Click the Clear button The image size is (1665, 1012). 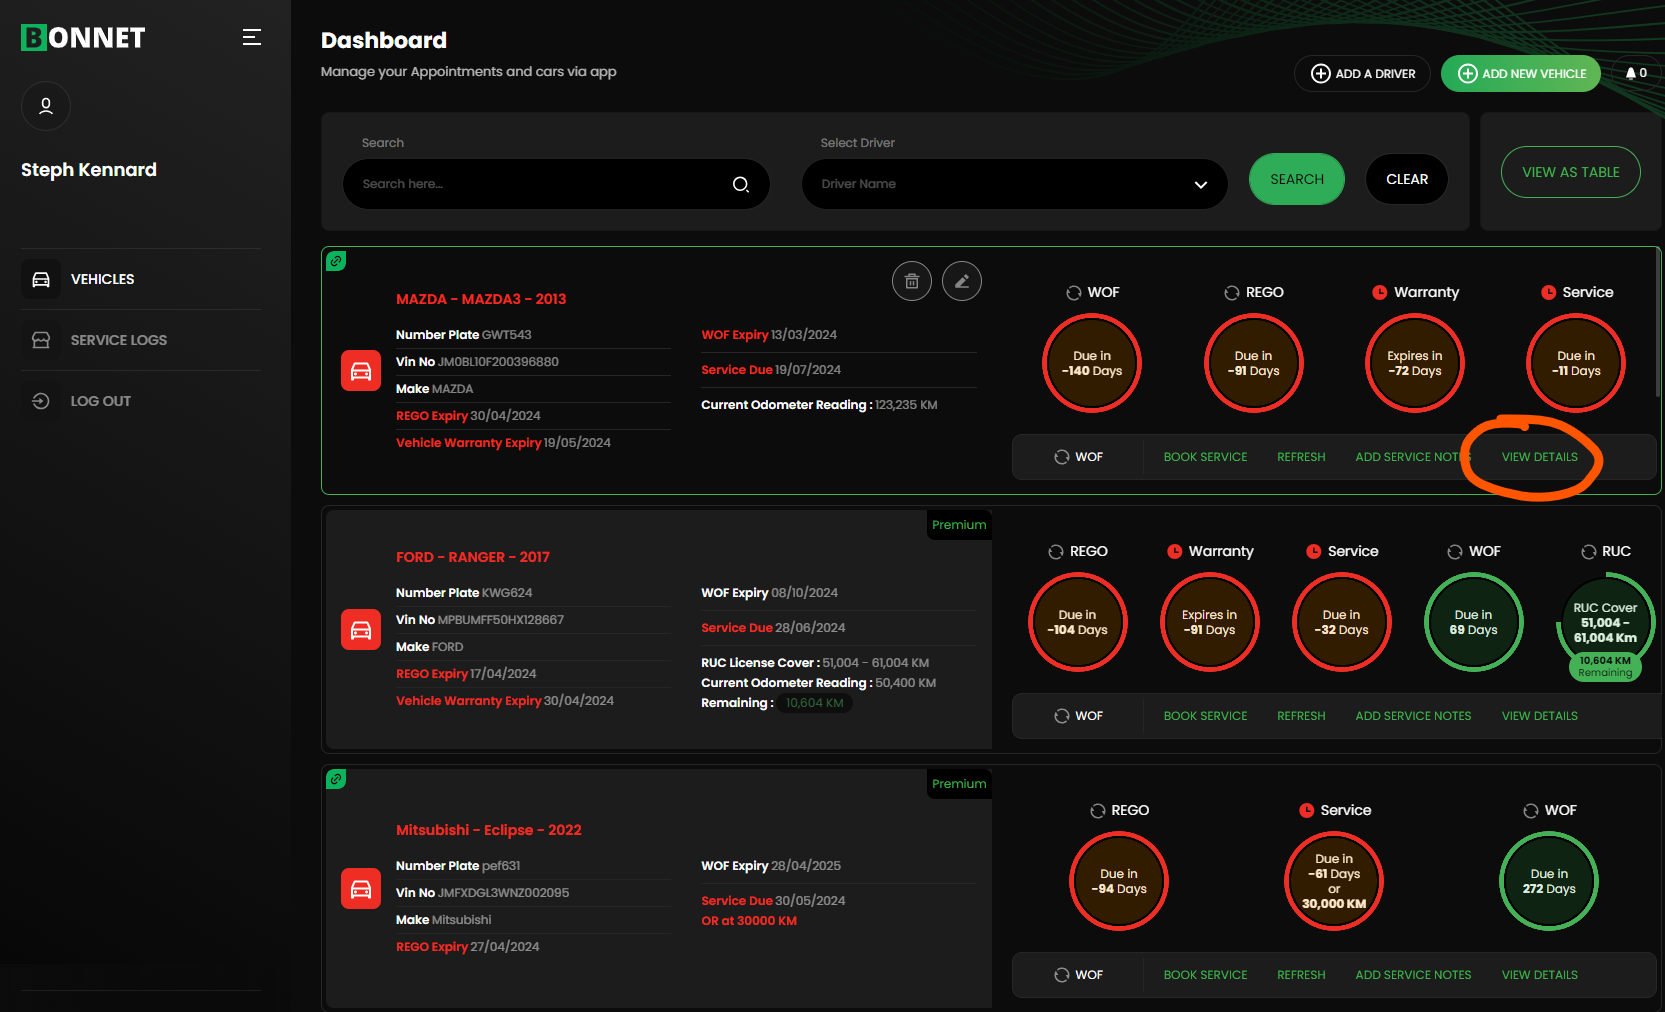tap(1407, 179)
